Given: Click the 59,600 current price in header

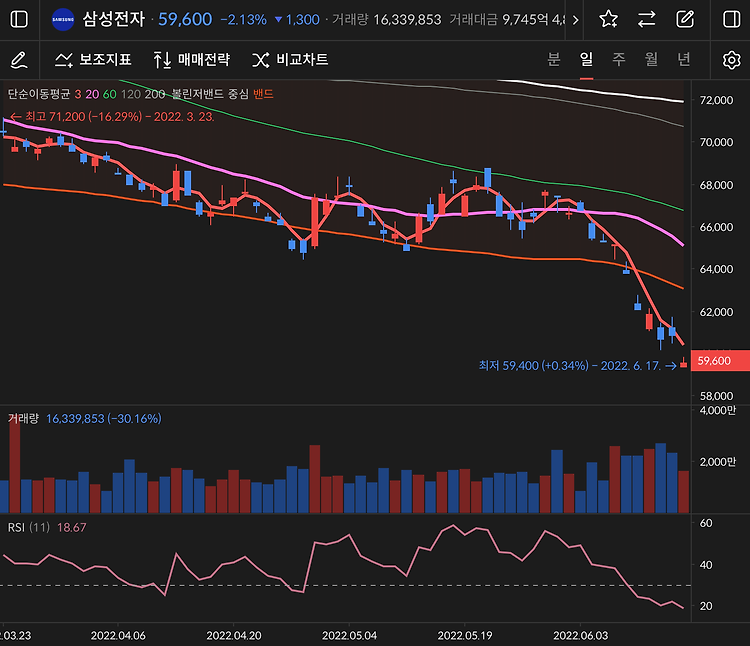Looking at the screenshot, I should pyautogui.click(x=185, y=20).
